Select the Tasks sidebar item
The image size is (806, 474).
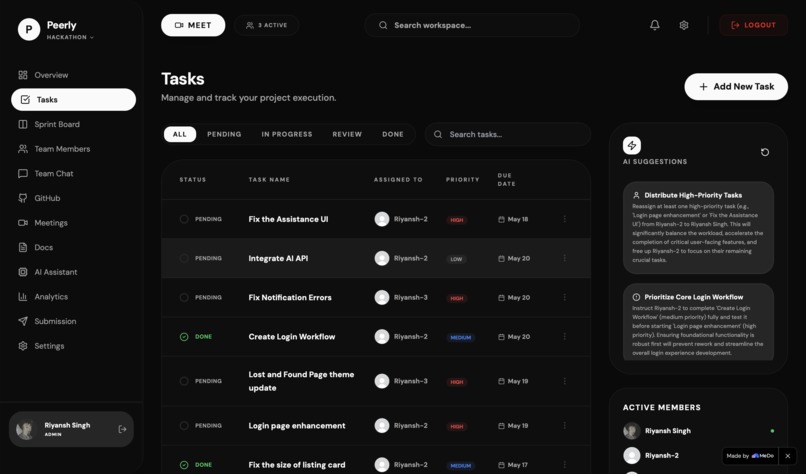(74, 100)
